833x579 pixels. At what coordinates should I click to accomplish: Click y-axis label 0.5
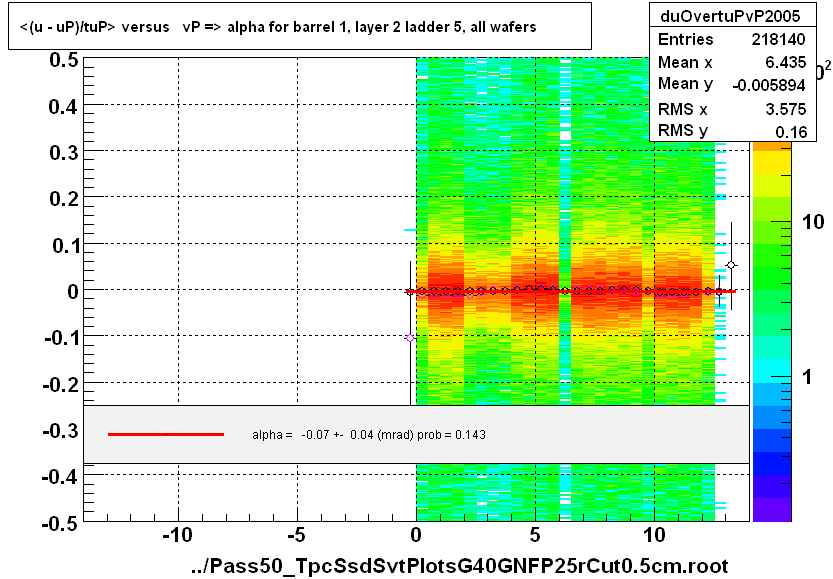pyautogui.click(x=64, y=60)
